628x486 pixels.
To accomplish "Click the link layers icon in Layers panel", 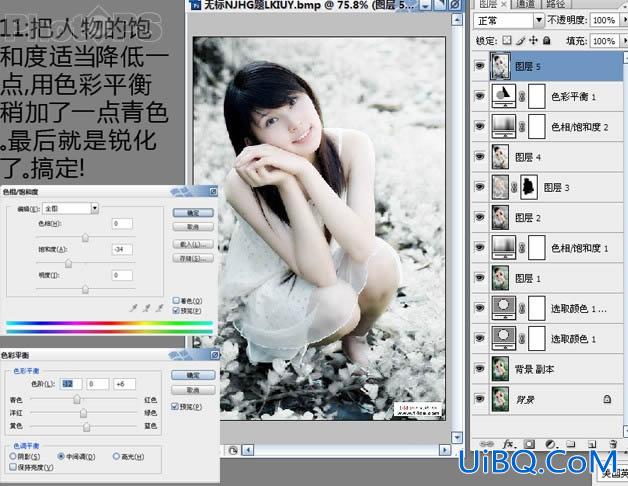I will (487, 444).
